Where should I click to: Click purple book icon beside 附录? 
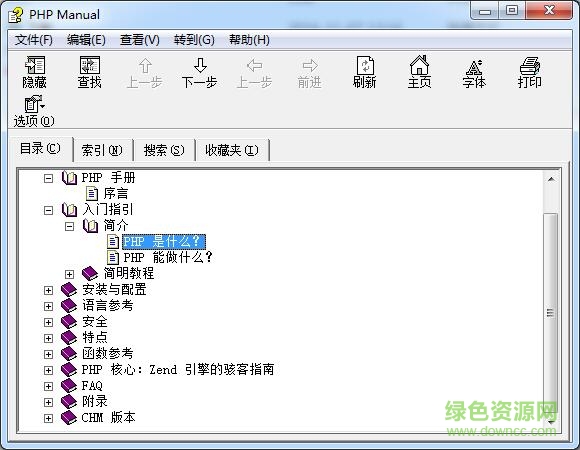tap(69, 402)
